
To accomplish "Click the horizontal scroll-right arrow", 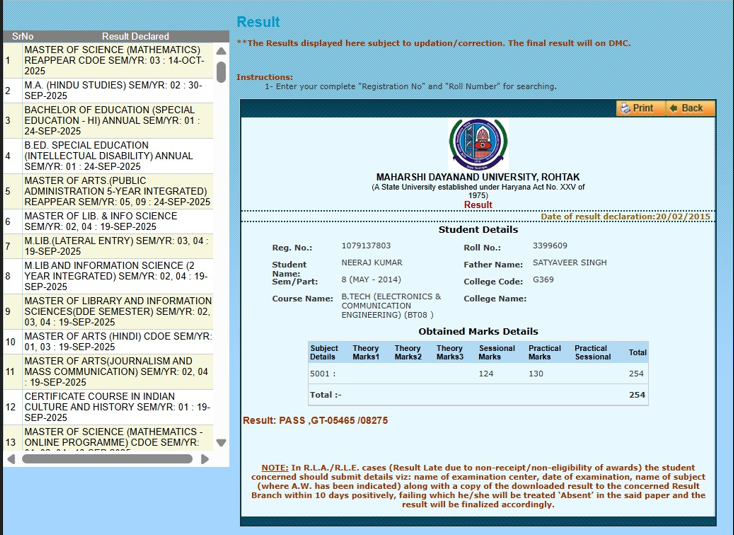I will click(x=205, y=459).
